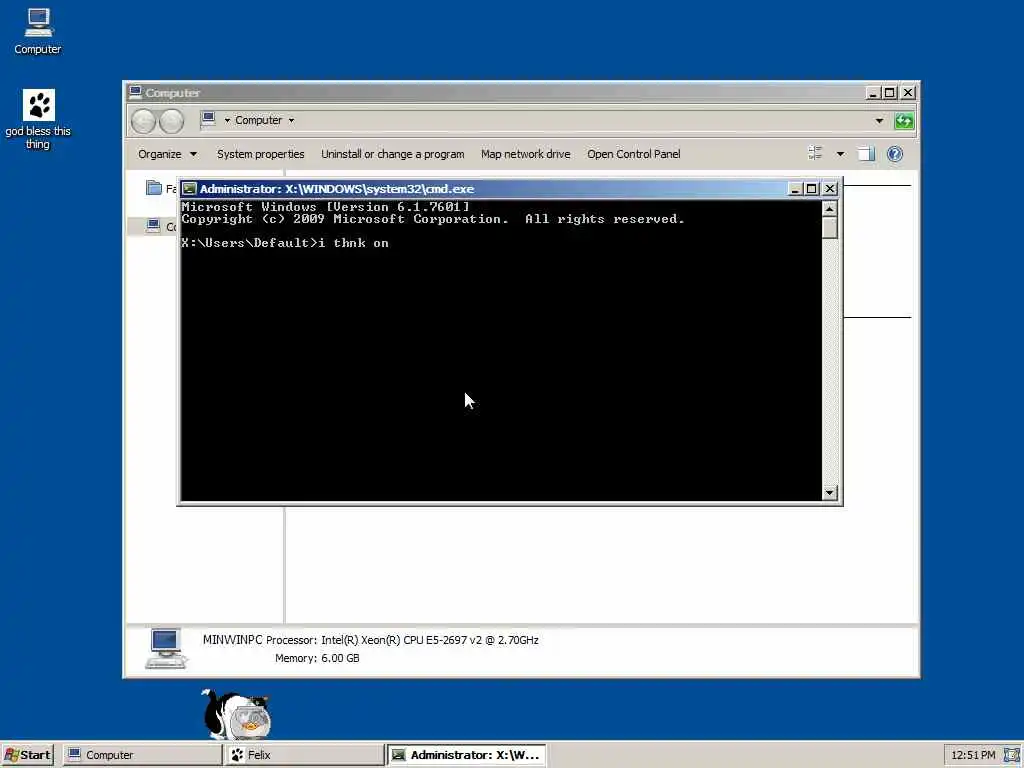
Task: Click the cmd scrollbar down arrow
Action: coord(829,493)
